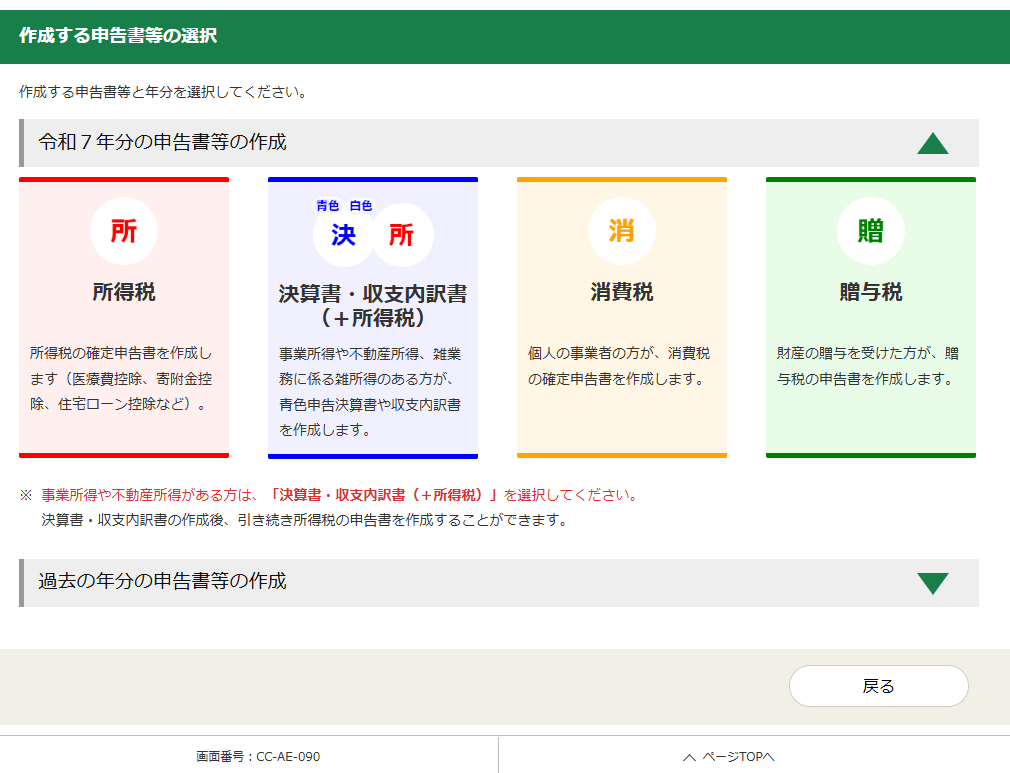This screenshot has height=773, width=1010.
Task: Click the red 所 icon in blue card
Action: pos(402,236)
